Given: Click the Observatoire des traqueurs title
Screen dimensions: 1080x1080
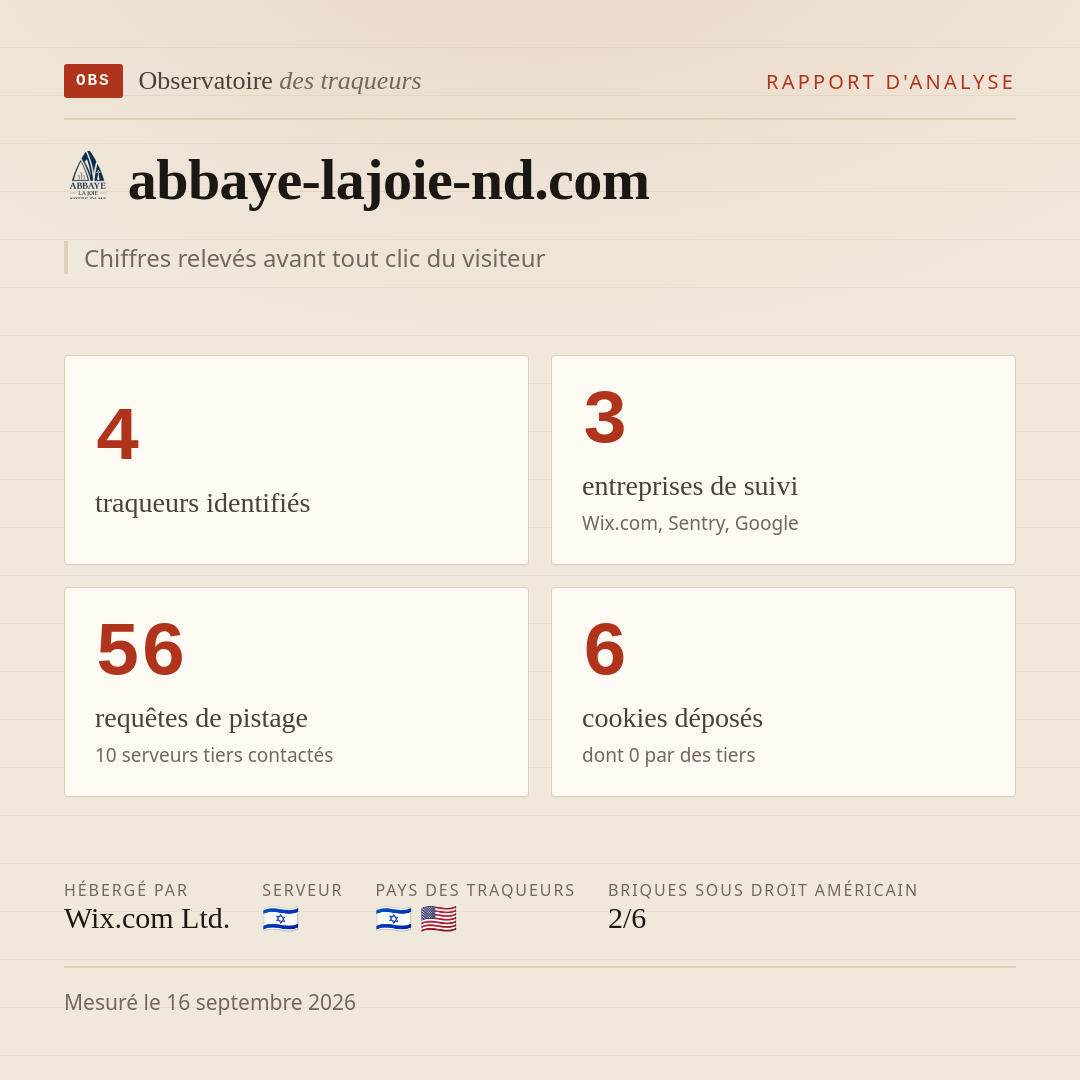Looking at the screenshot, I should coord(280,81).
